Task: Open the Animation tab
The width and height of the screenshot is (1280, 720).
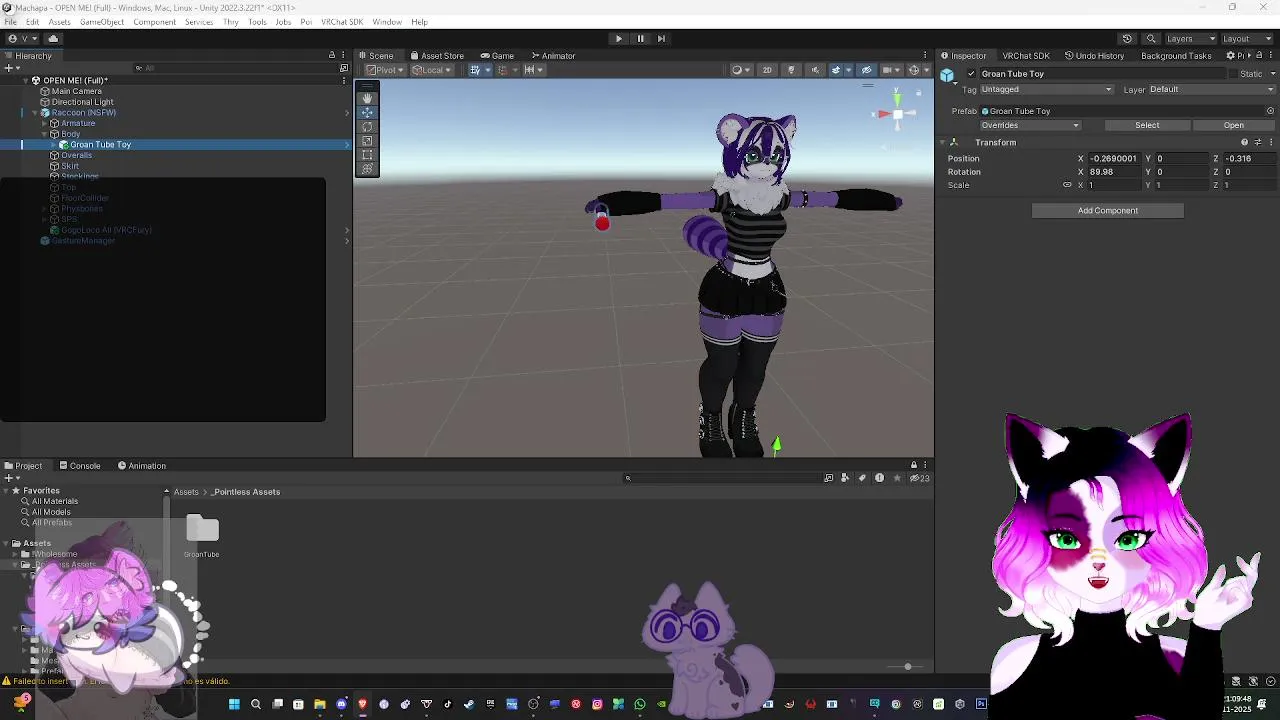Action: tap(141, 466)
